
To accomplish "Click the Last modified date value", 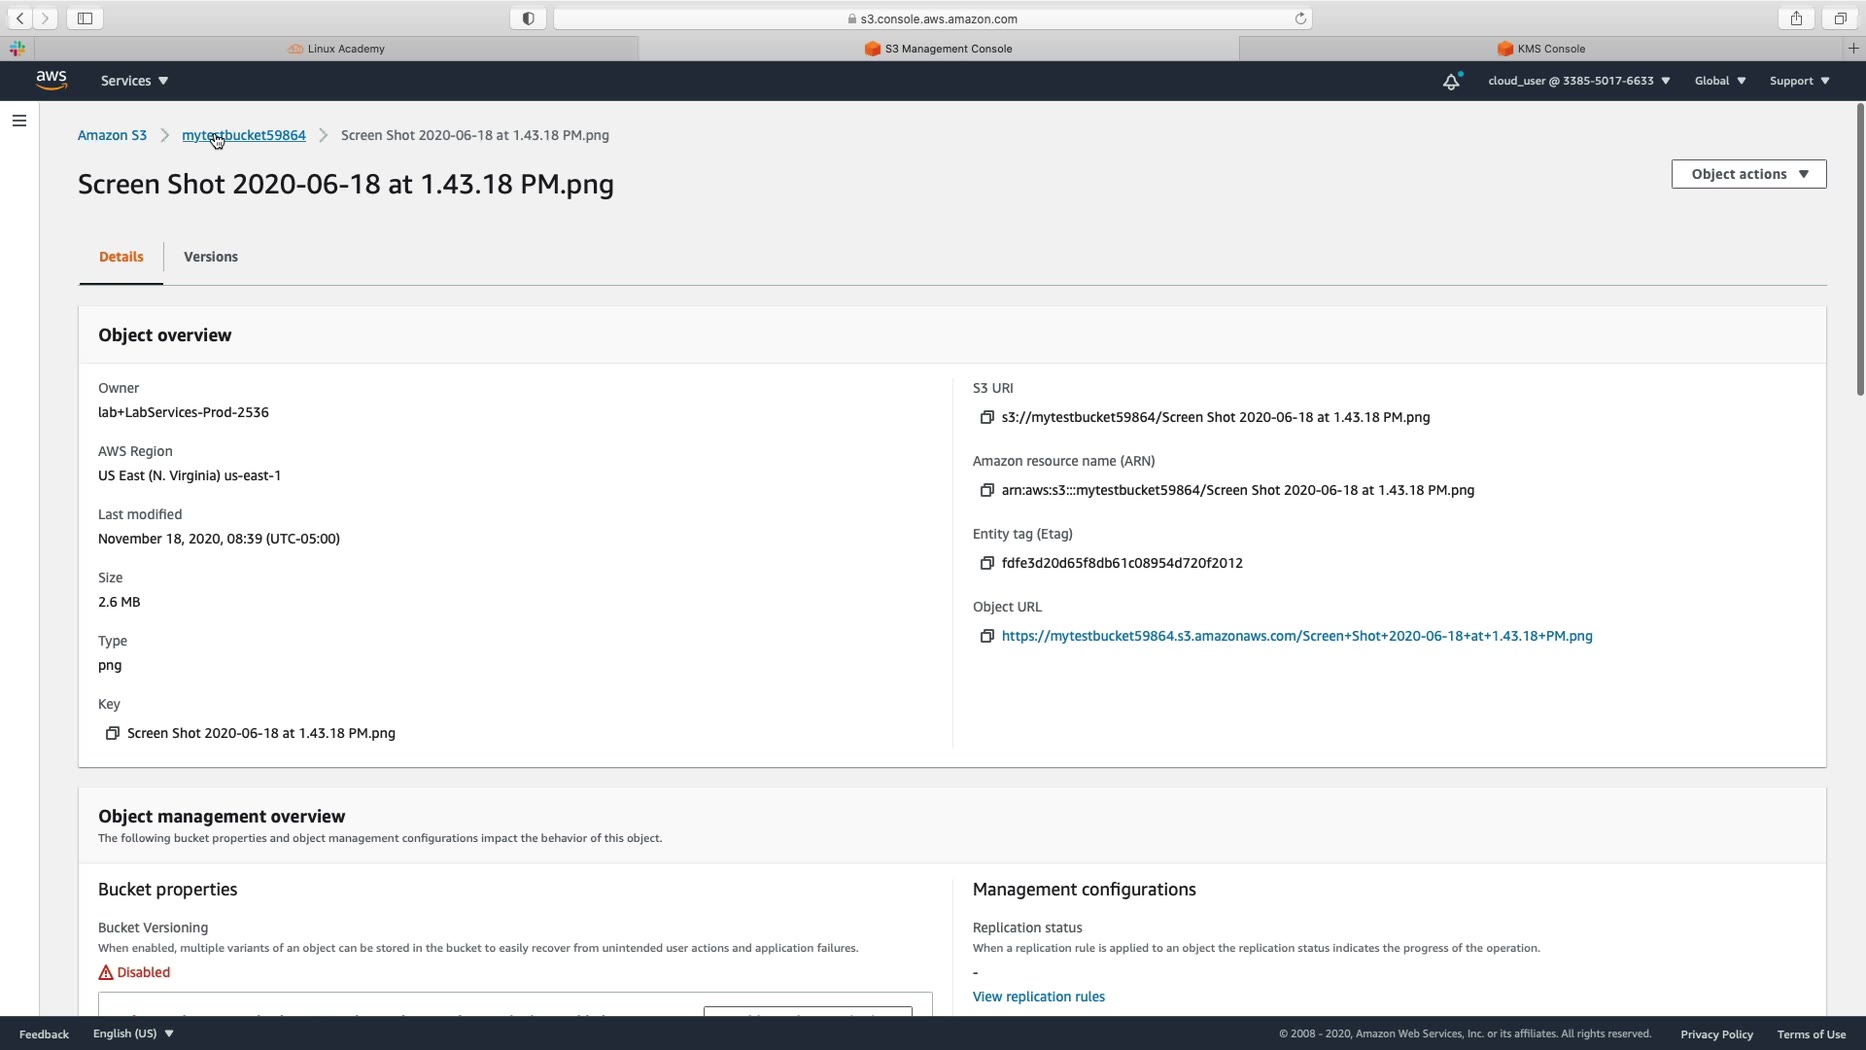I will click(x=219, y=538).
